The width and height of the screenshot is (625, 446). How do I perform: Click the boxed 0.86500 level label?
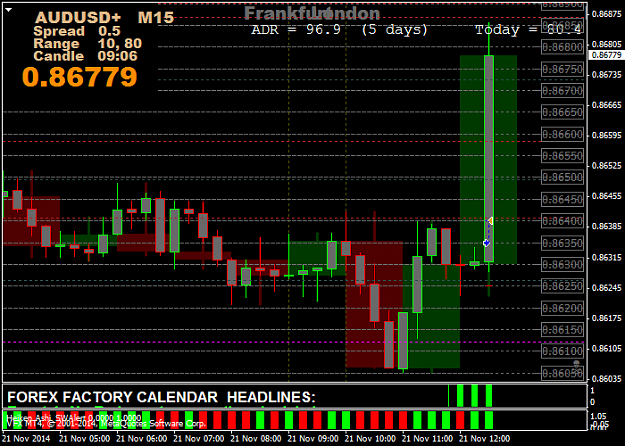tap(562, 177)
